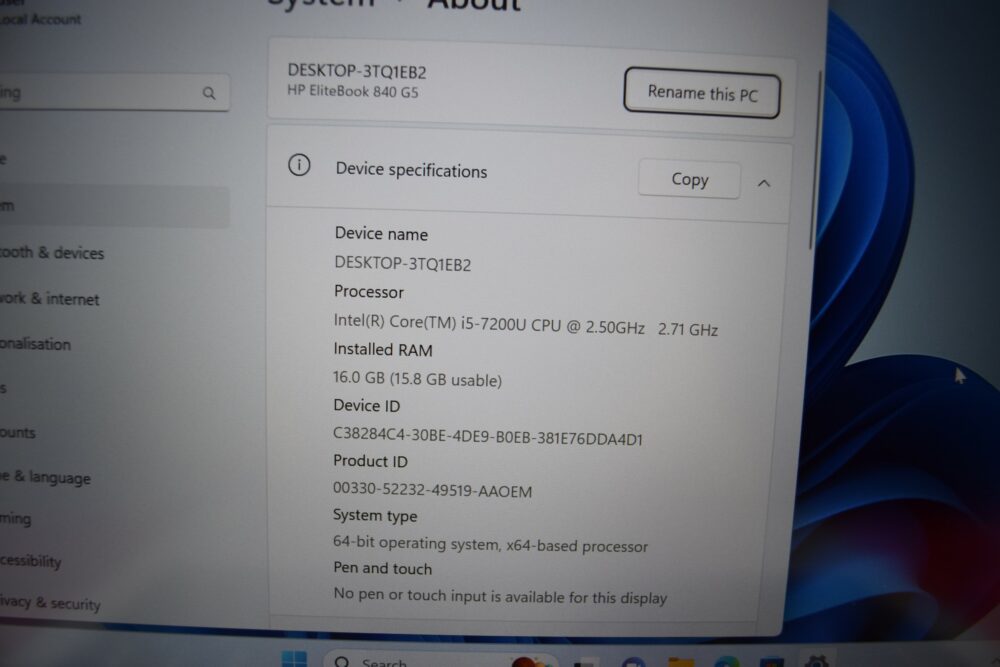This screenshot has height=667, width=1000.
Task: Click the System type label
Action: [x=375, y=515]
